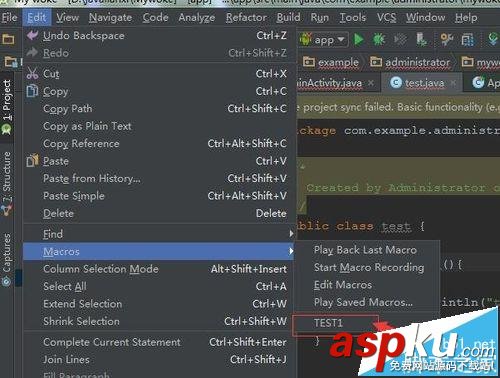The height and width of the screenshot is (378, 500).
Task: Choose Cut in the Edit menu
Action: coord(157,74)
